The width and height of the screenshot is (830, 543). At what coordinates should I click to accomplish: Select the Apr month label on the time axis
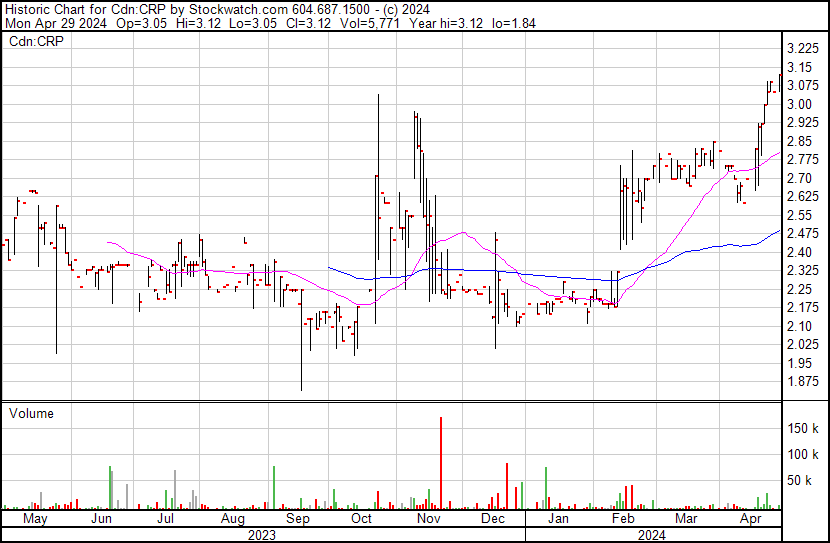click(x=750, y=520)
